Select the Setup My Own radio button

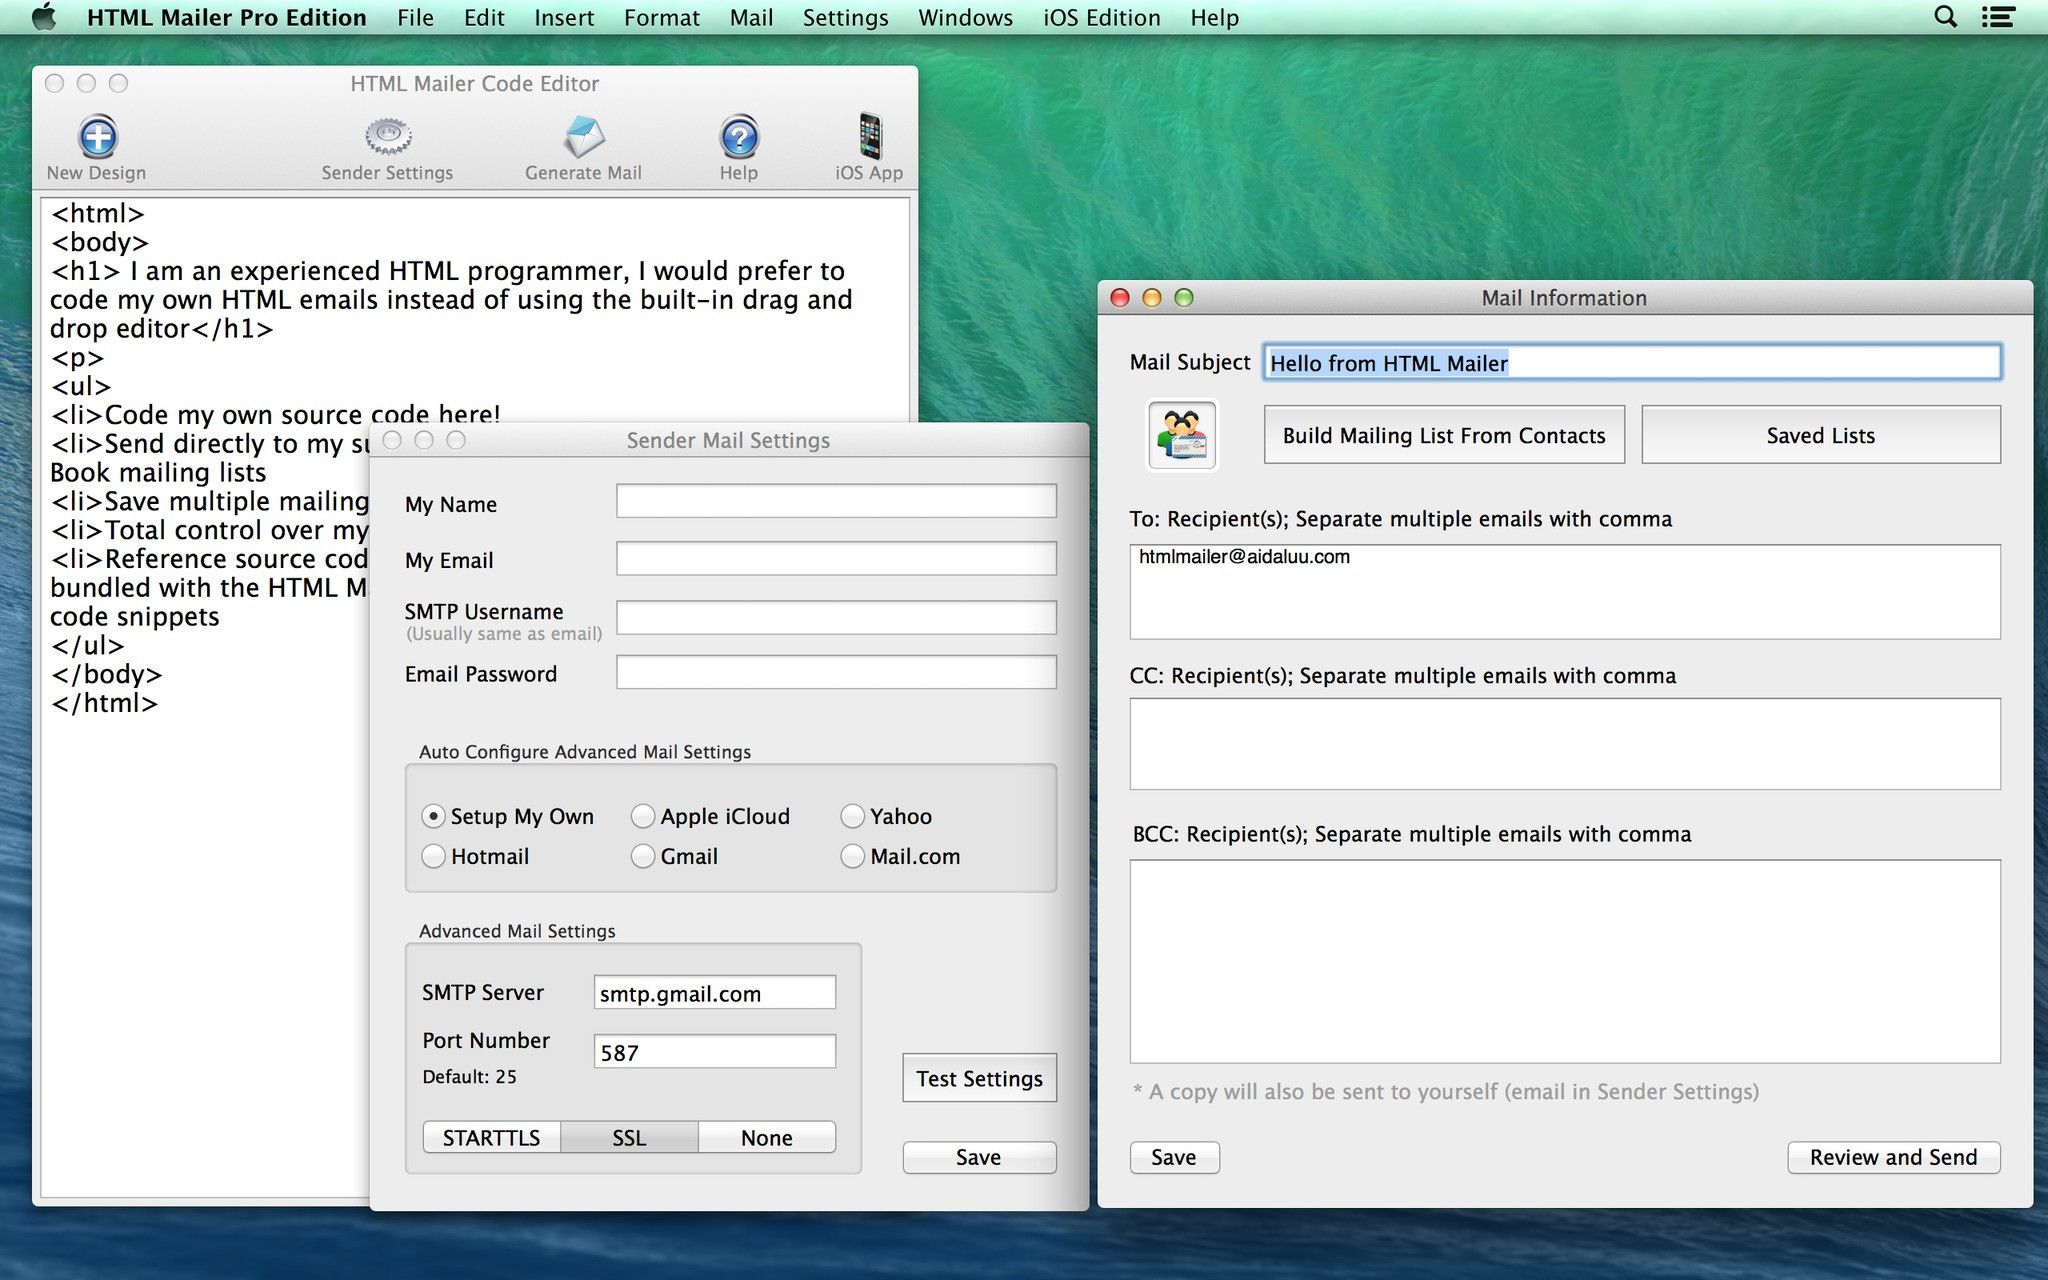(x=433, y=816)
